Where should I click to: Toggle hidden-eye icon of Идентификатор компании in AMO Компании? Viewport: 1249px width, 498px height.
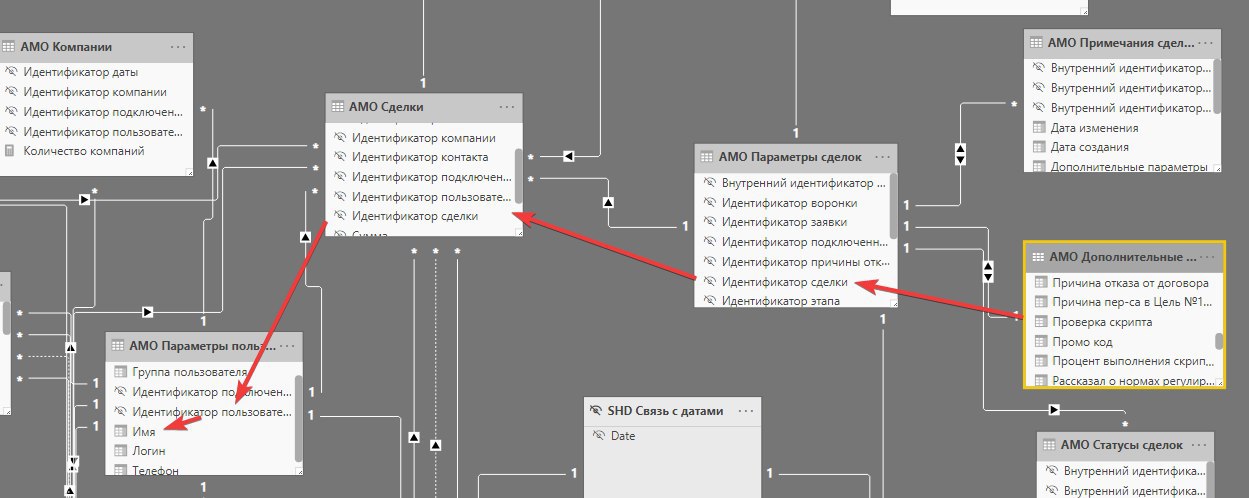11,92
